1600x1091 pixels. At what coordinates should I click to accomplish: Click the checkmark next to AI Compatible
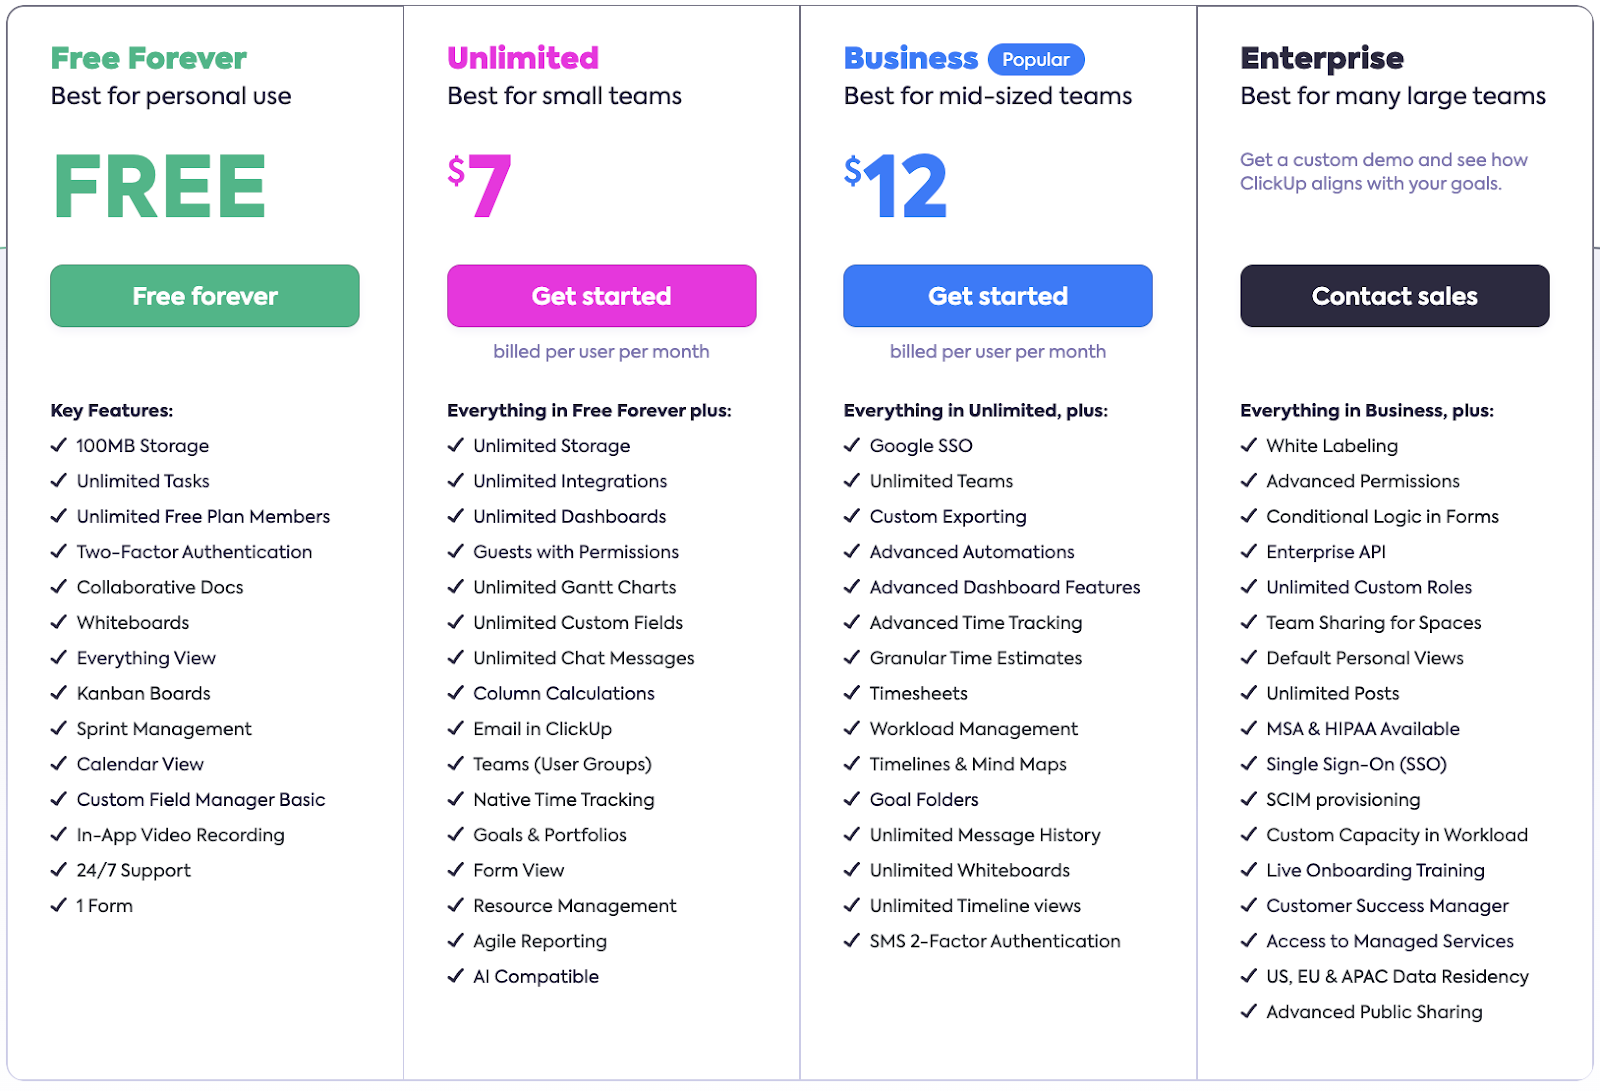[456, 976]
